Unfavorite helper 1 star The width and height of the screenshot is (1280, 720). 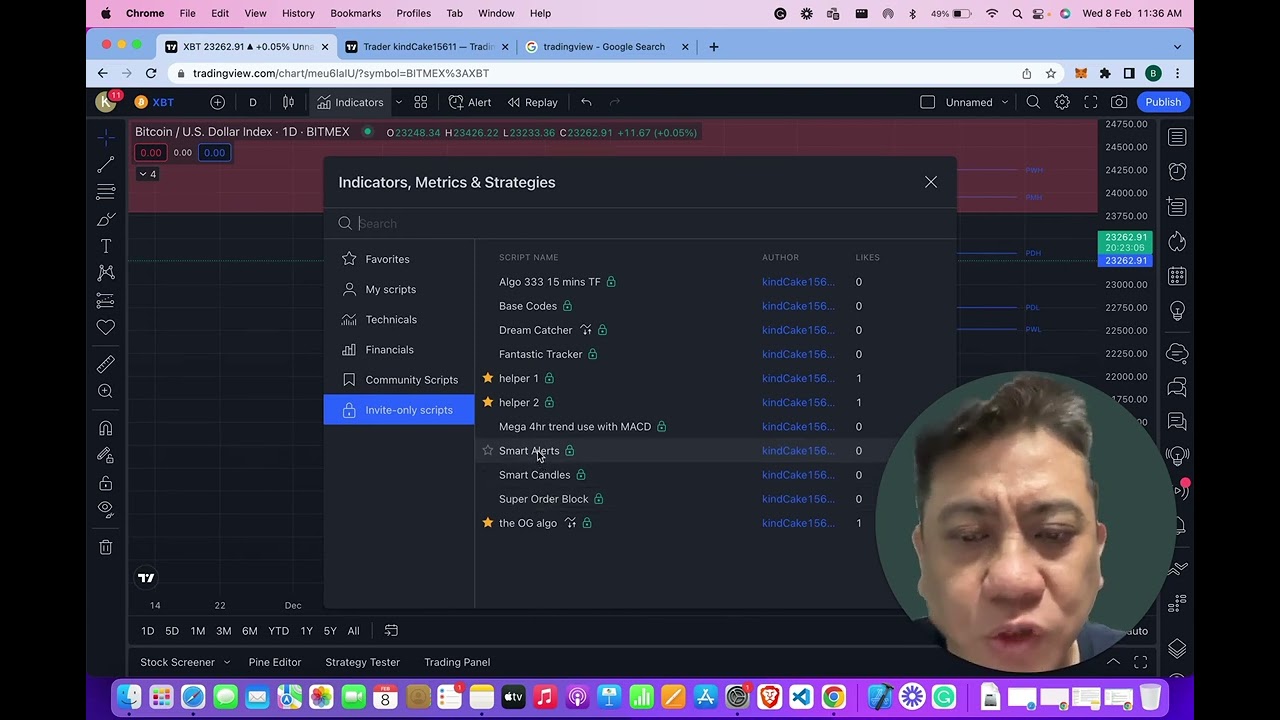click(x=488, y=378)
